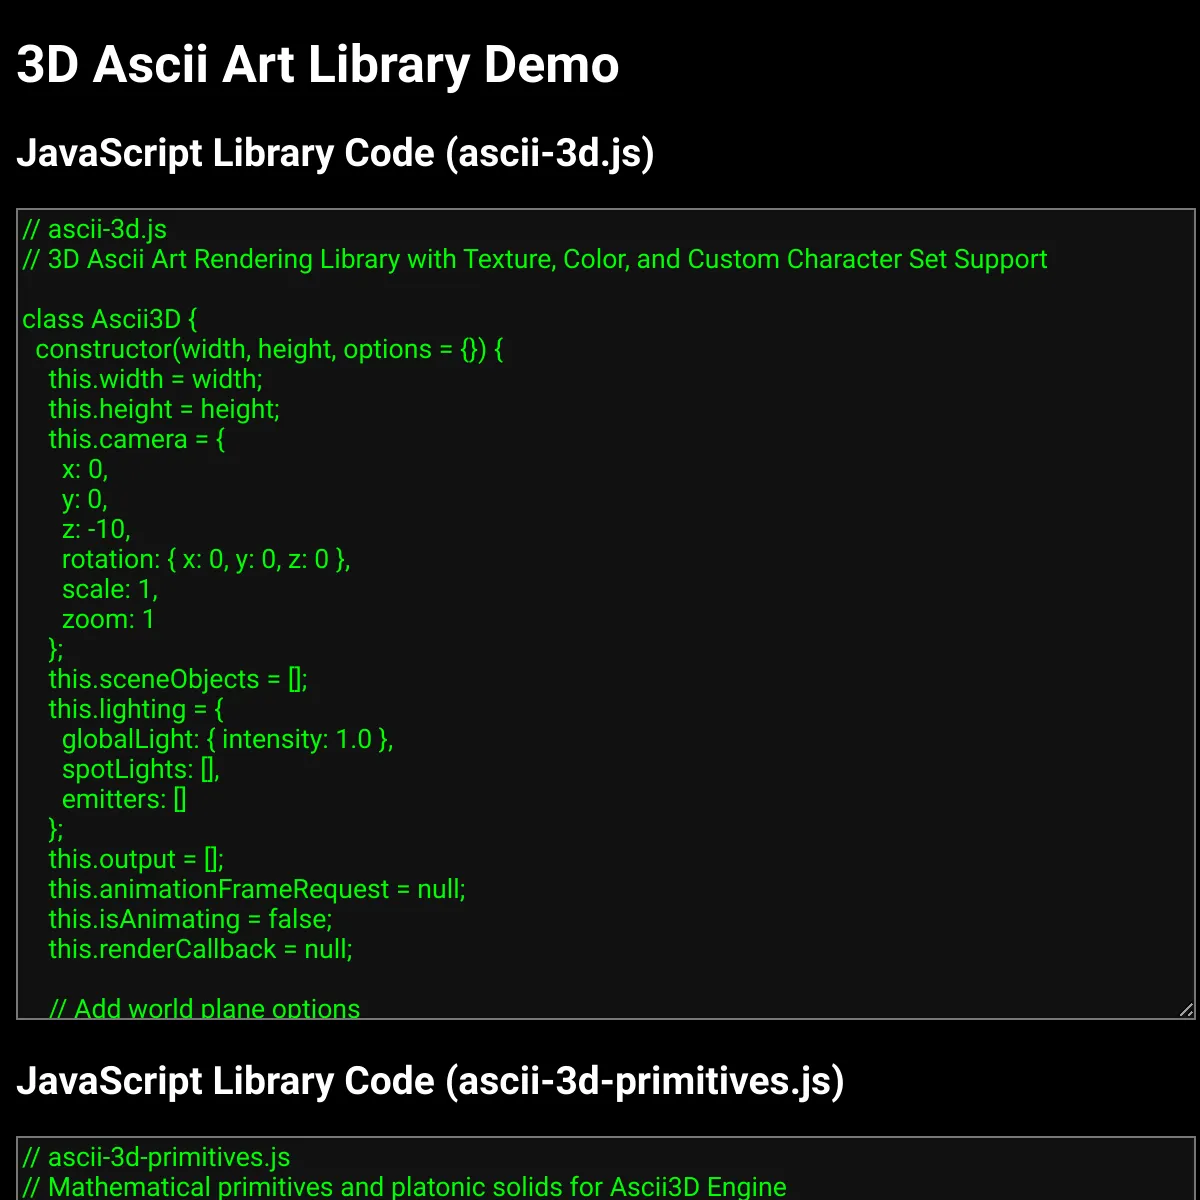This screenshot has height=1200, width=1200.
Task: Place cursor on 'z: -10,' line
Action: (96, 529)
